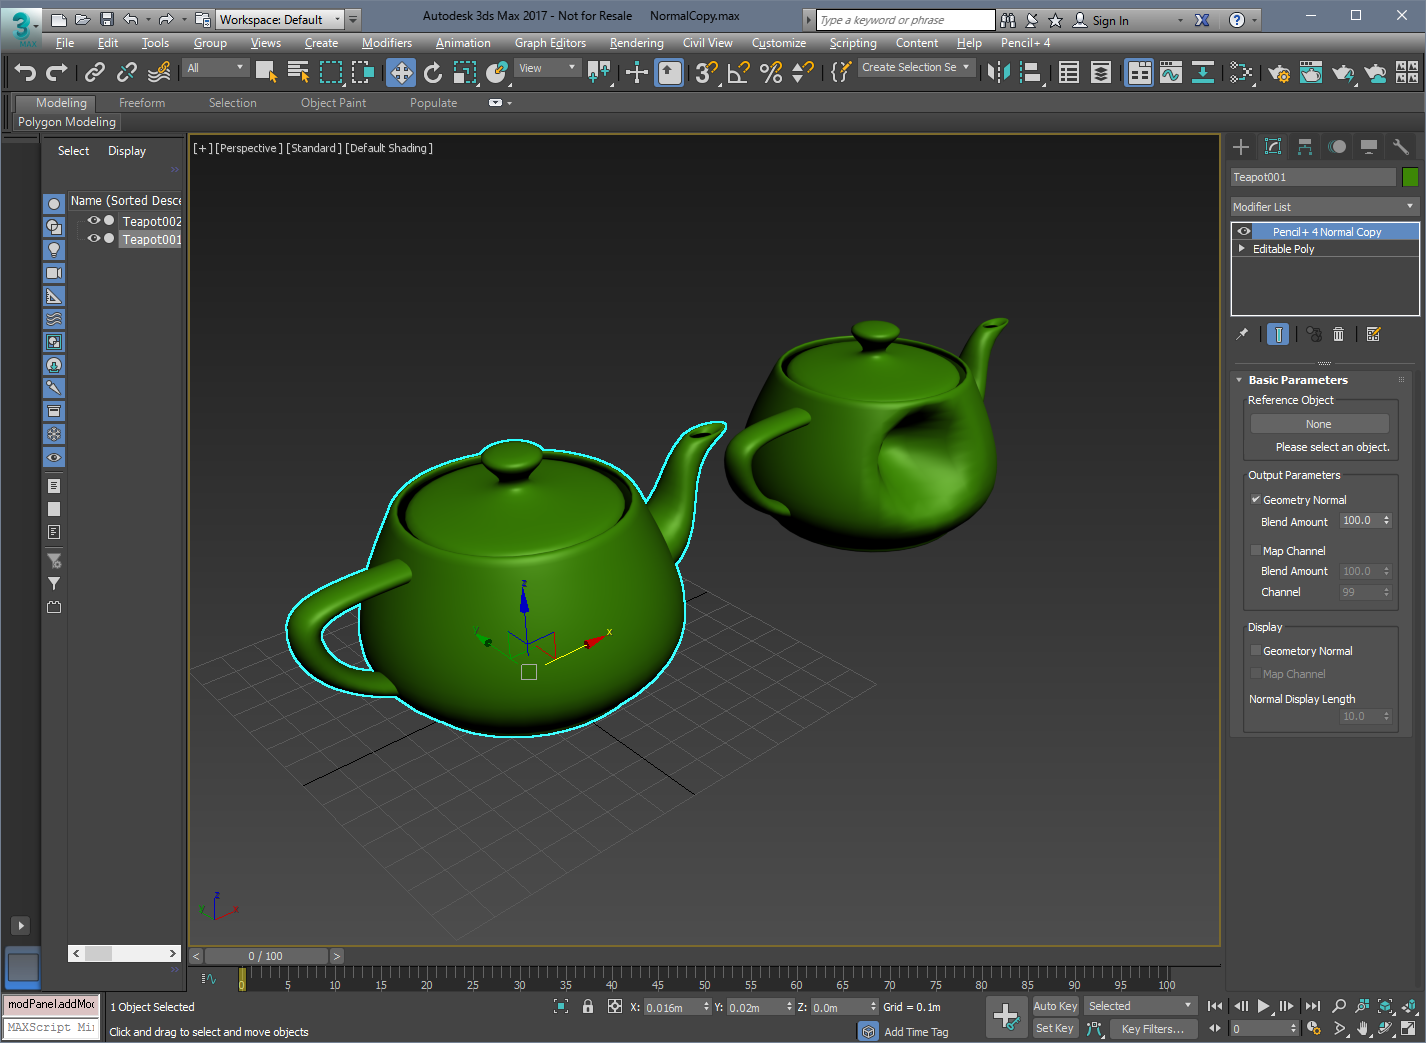Click the None reference object button
The width and height of the screenshot is (1426, 1043).
point(1319,424)
